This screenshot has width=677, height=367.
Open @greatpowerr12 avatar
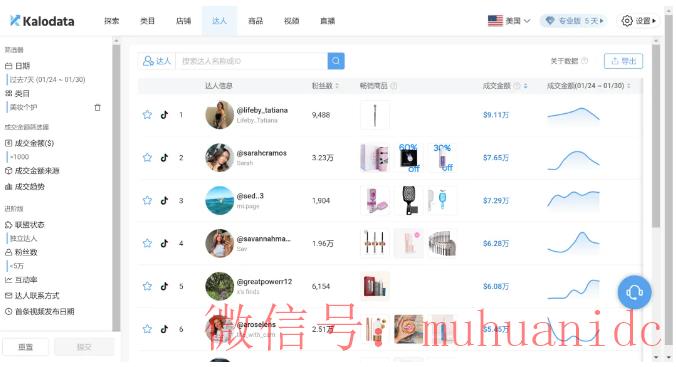point(219,286)
